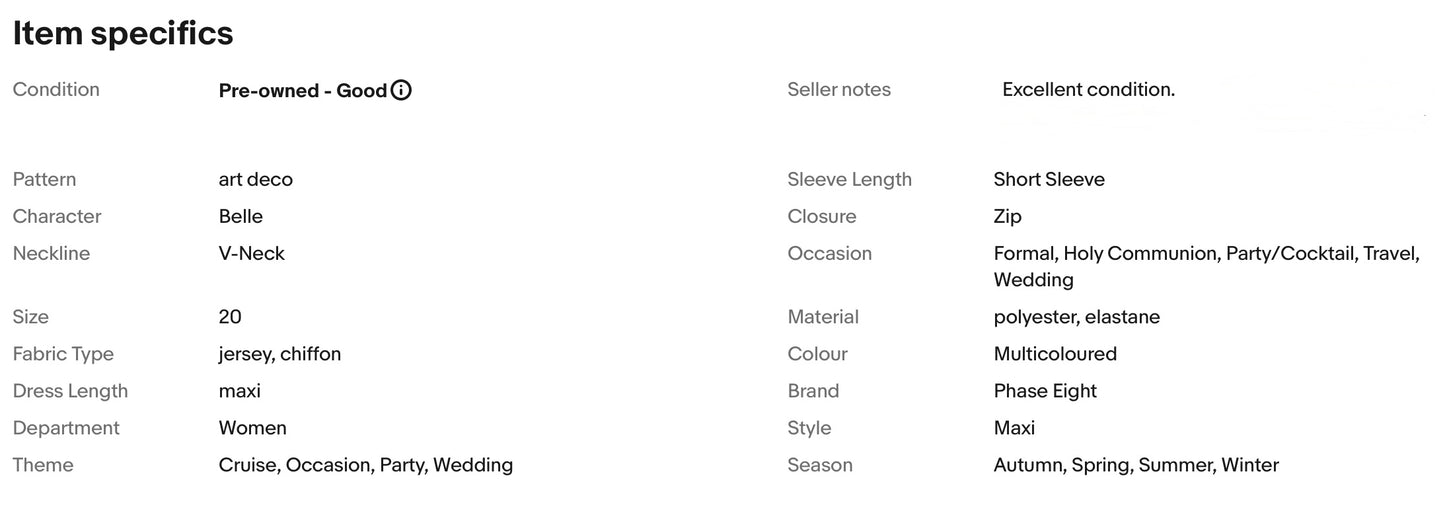This screenshot has height=523, width=1445.
Task: Click the art deco pattern value
Action: pyautogui.click(x=255, y=180)
